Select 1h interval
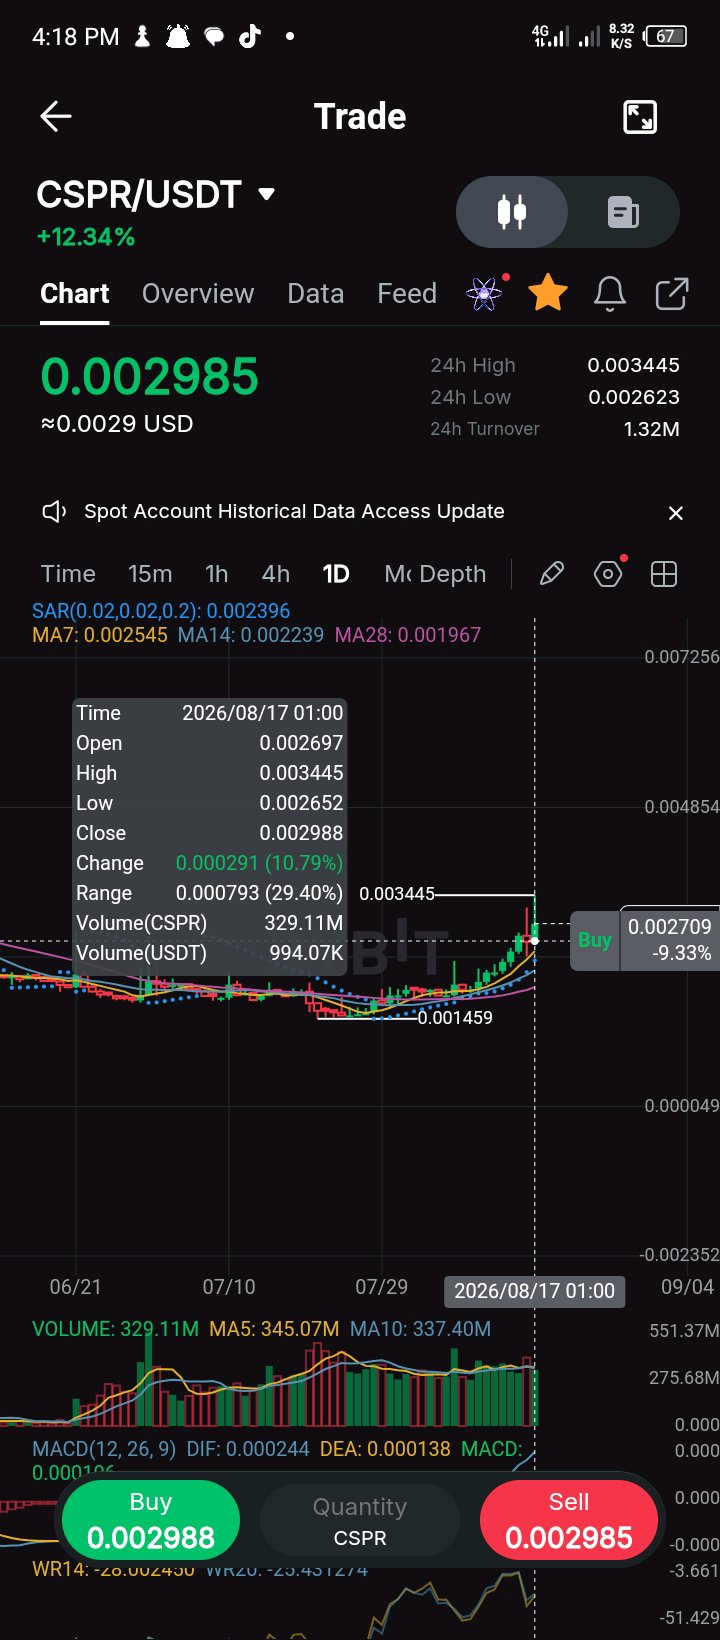 [217, 574]
